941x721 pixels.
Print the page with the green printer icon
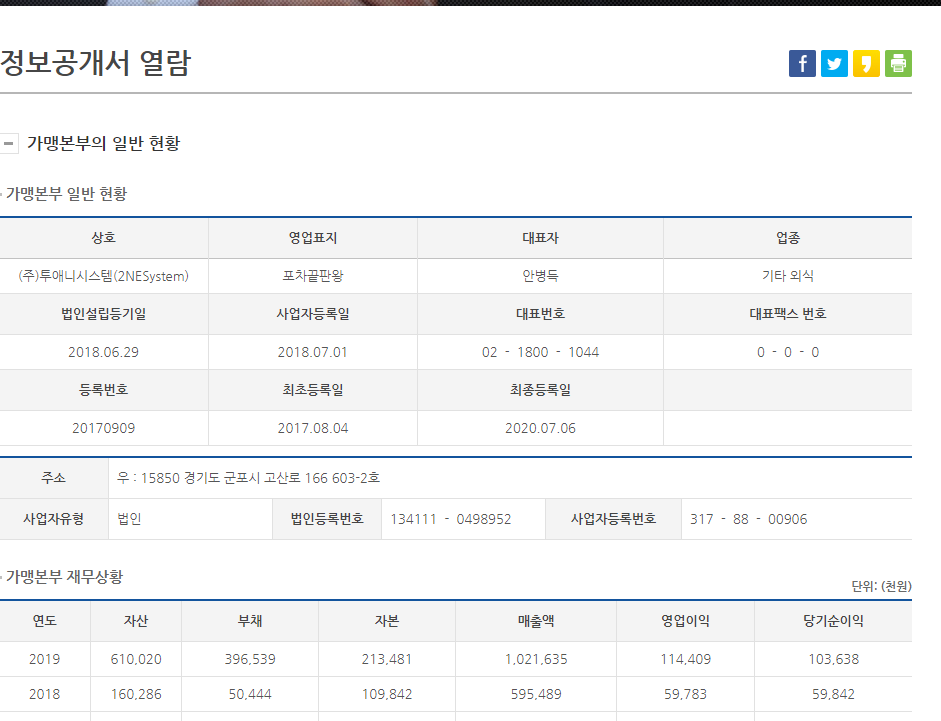[898, 63]
